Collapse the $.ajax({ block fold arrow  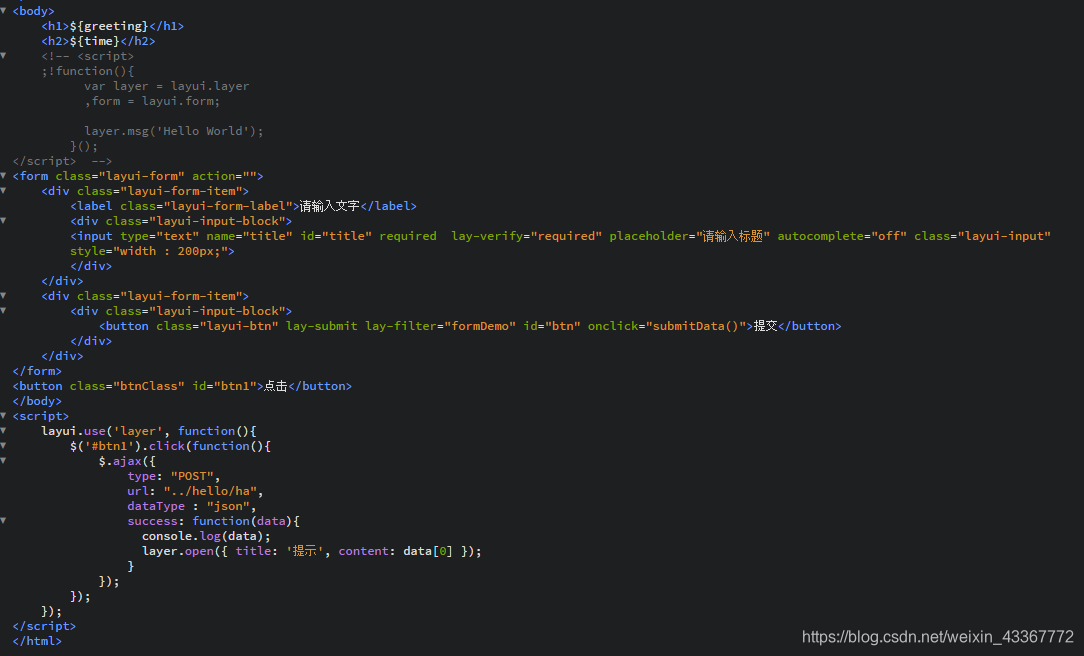pos(3,460)
